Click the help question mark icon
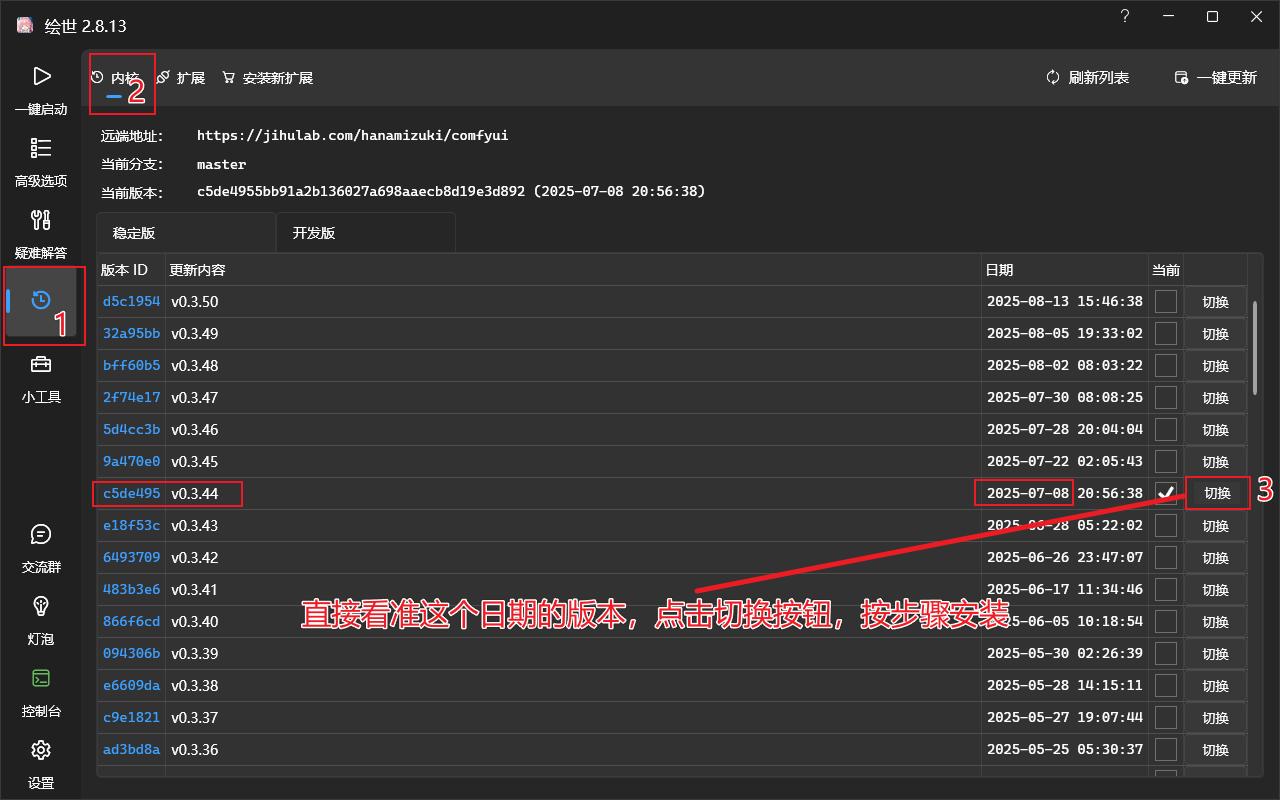The height and width of the screenshot is (800, 1280). [1125, 16]
